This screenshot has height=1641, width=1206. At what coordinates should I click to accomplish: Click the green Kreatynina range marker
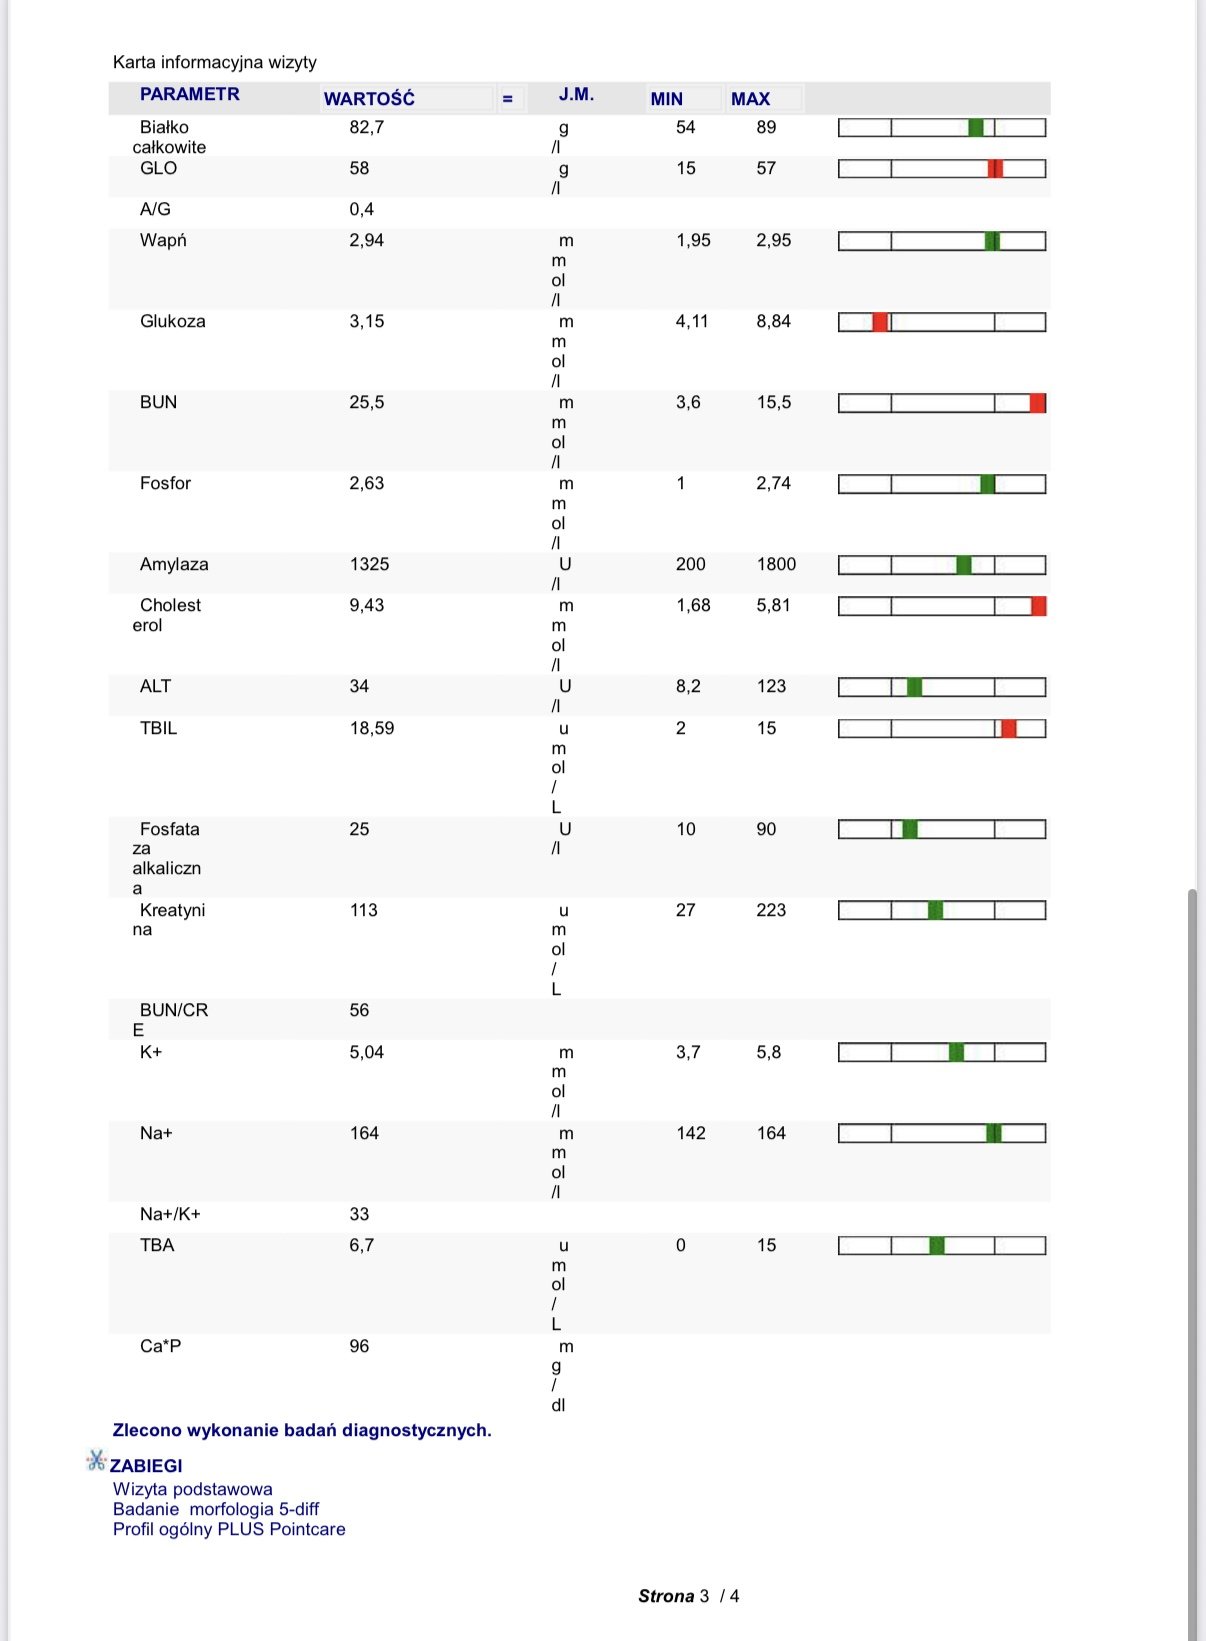(x=935, y=910)
